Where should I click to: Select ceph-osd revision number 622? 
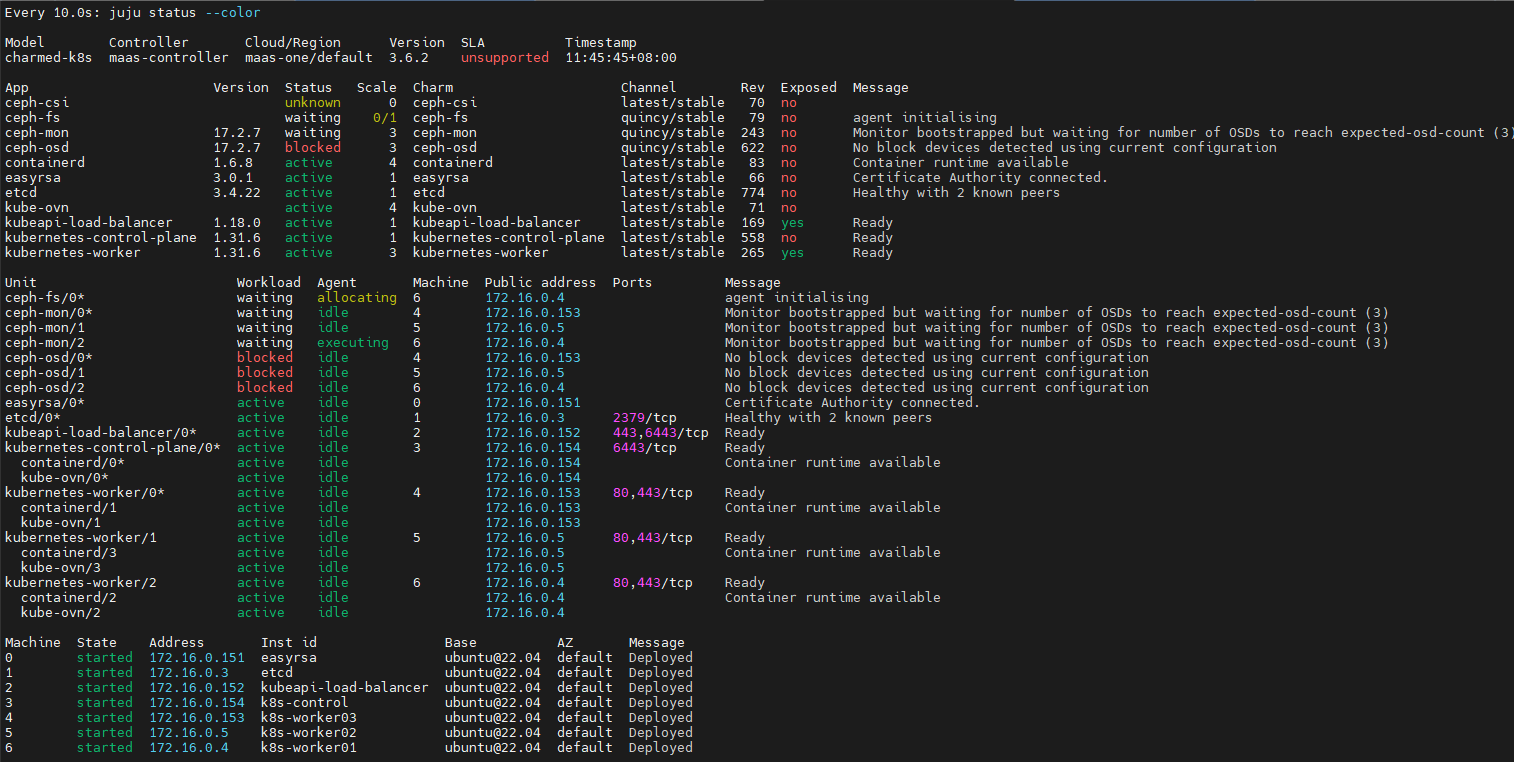753,147
